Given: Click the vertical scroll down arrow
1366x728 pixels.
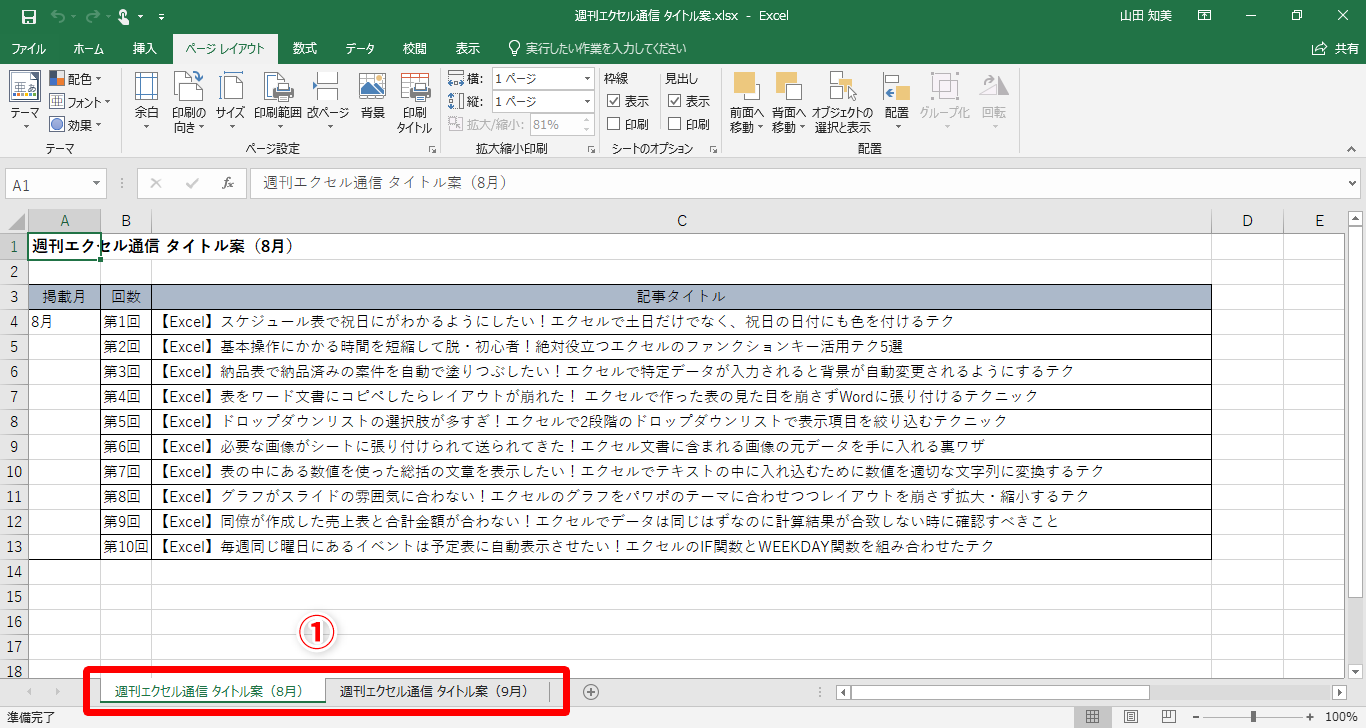Looking at the screenshot, I should point(1355,672).
